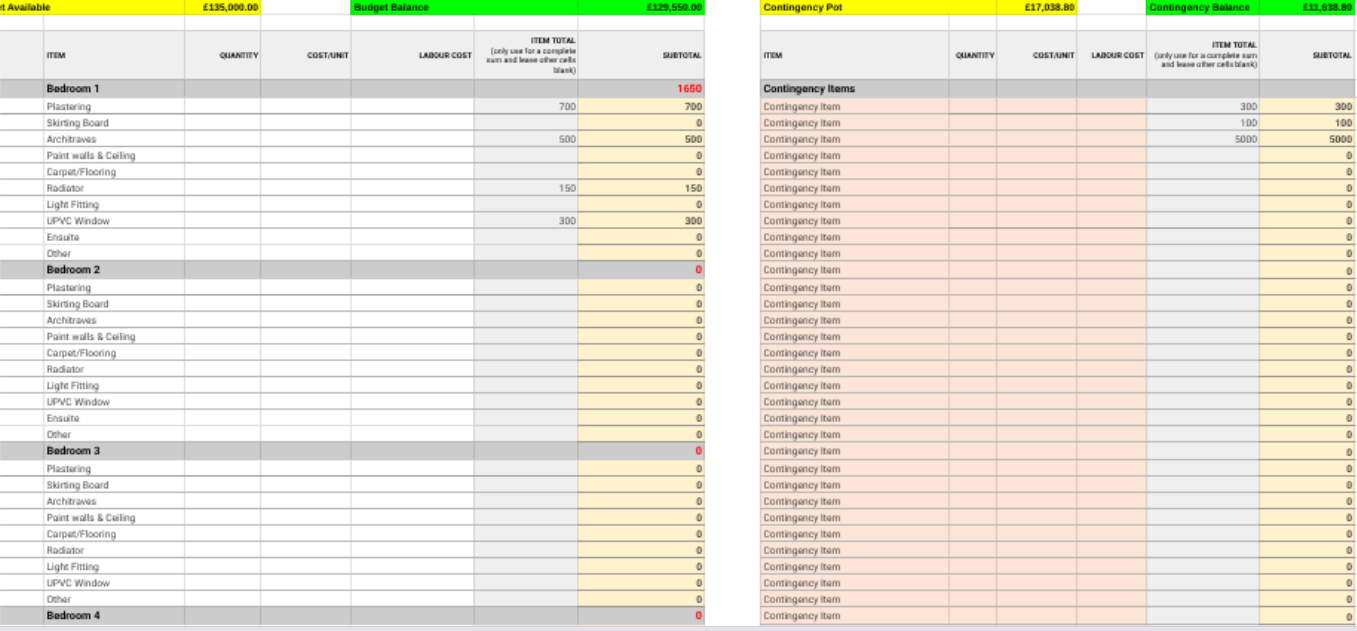The width and height of the screenshot is (1357, 631).
Task: Select the Skirting Board row under Bedroom 1
Action: coord(77,123)
